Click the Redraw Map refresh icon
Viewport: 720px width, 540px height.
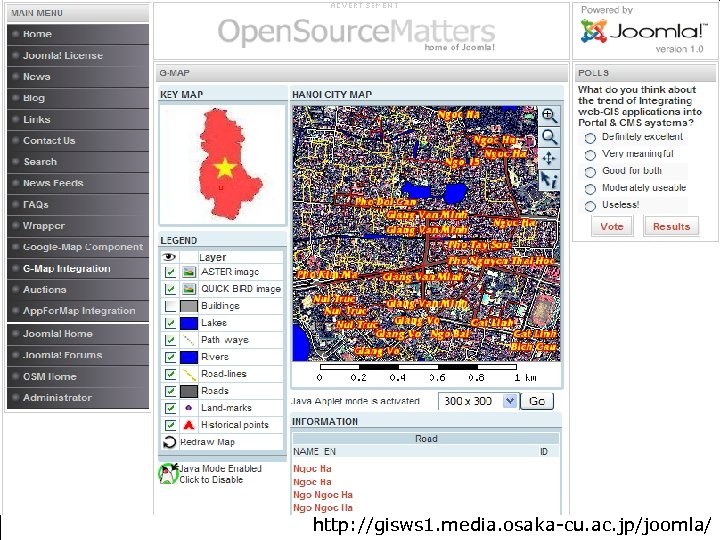[169, 442]
